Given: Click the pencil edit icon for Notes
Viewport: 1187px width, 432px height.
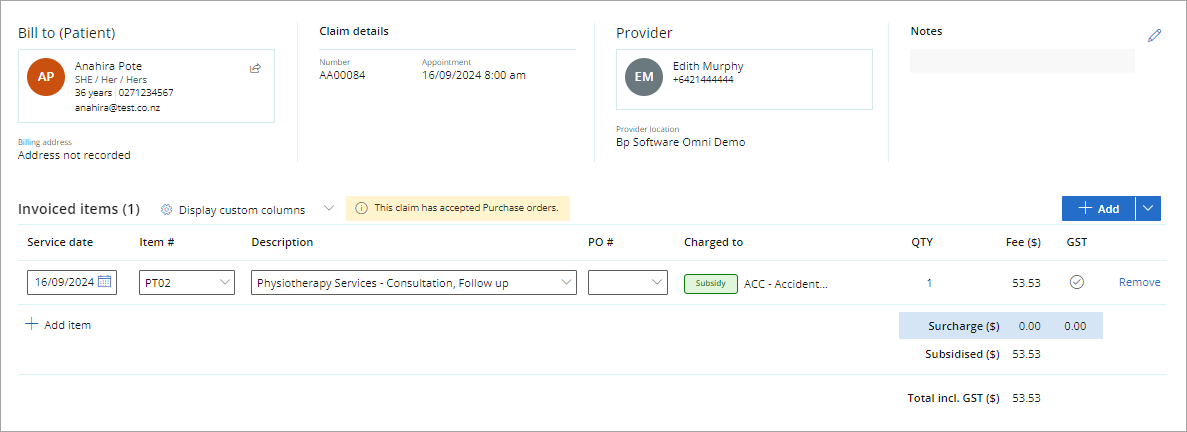Looking at the screenshot, I should [x=1154, y=36].
